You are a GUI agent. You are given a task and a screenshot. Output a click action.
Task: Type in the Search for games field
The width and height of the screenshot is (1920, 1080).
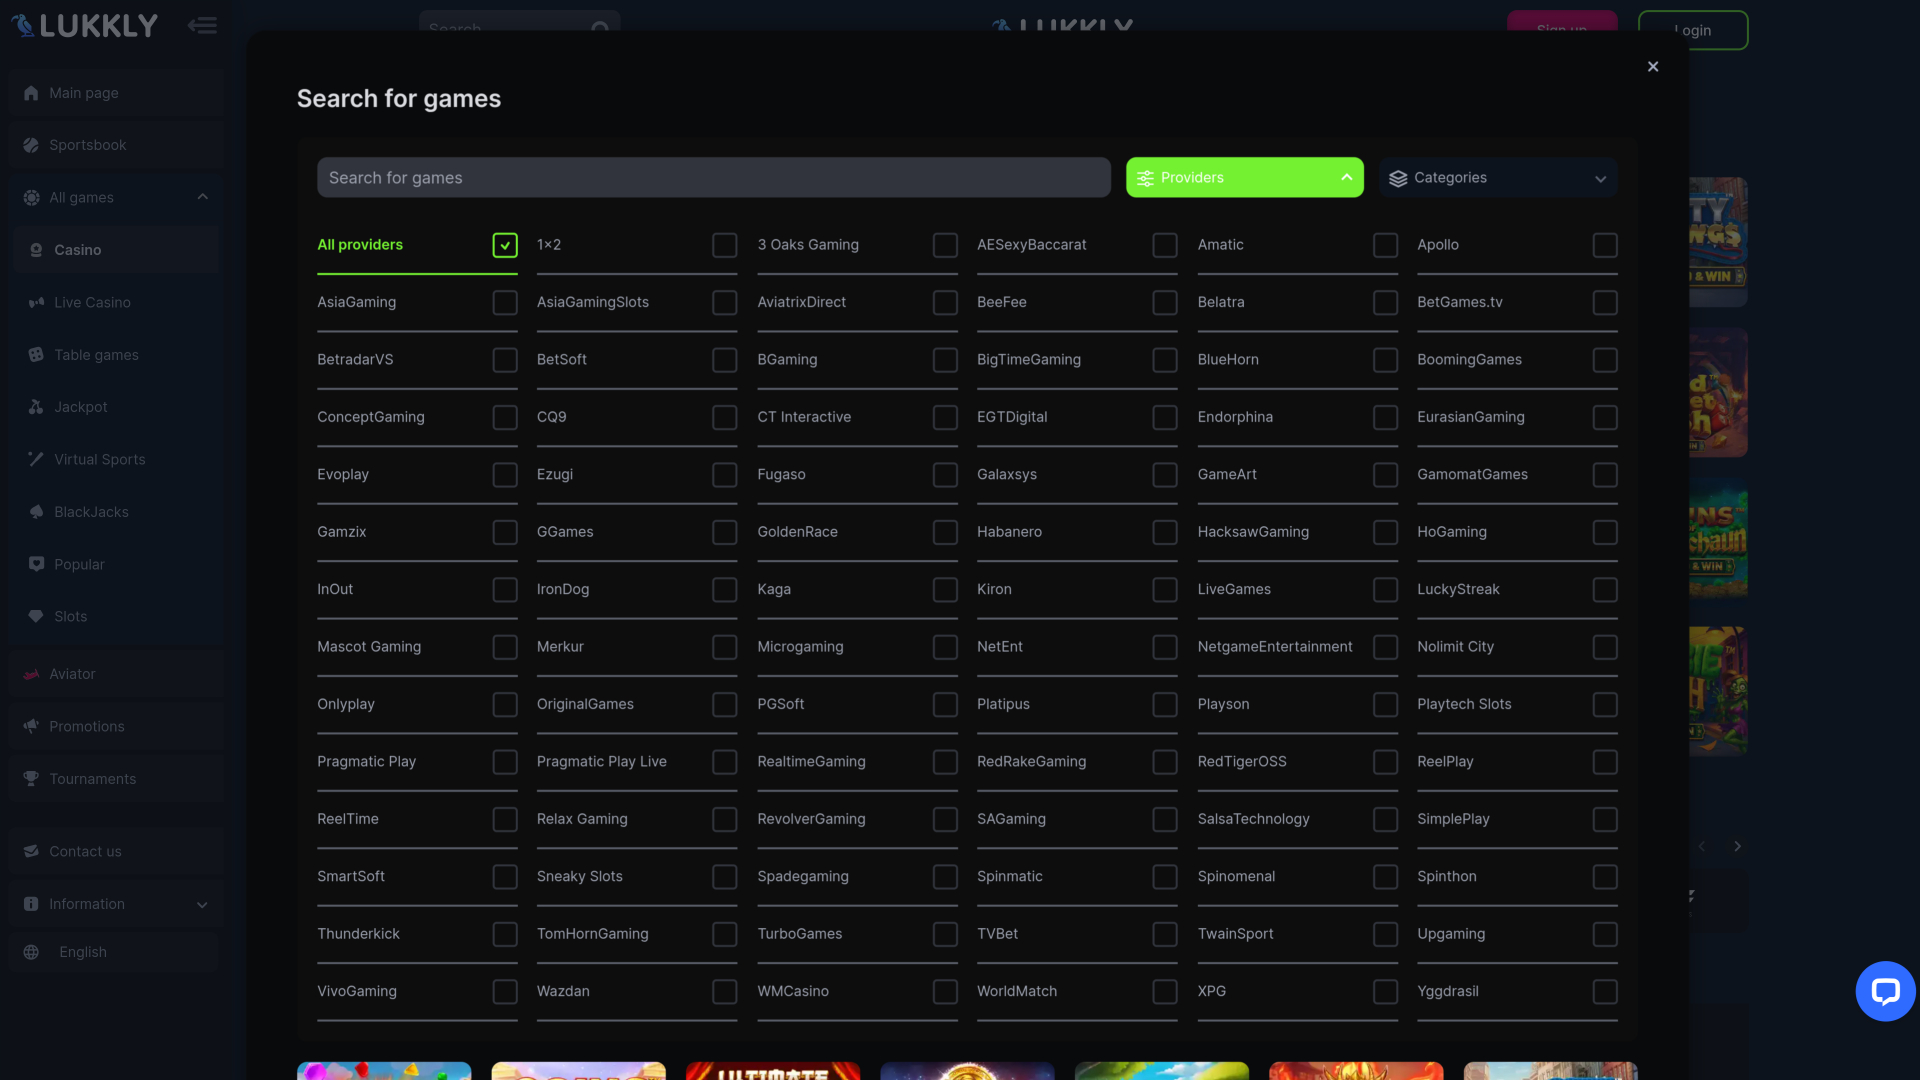click(713, 177)
